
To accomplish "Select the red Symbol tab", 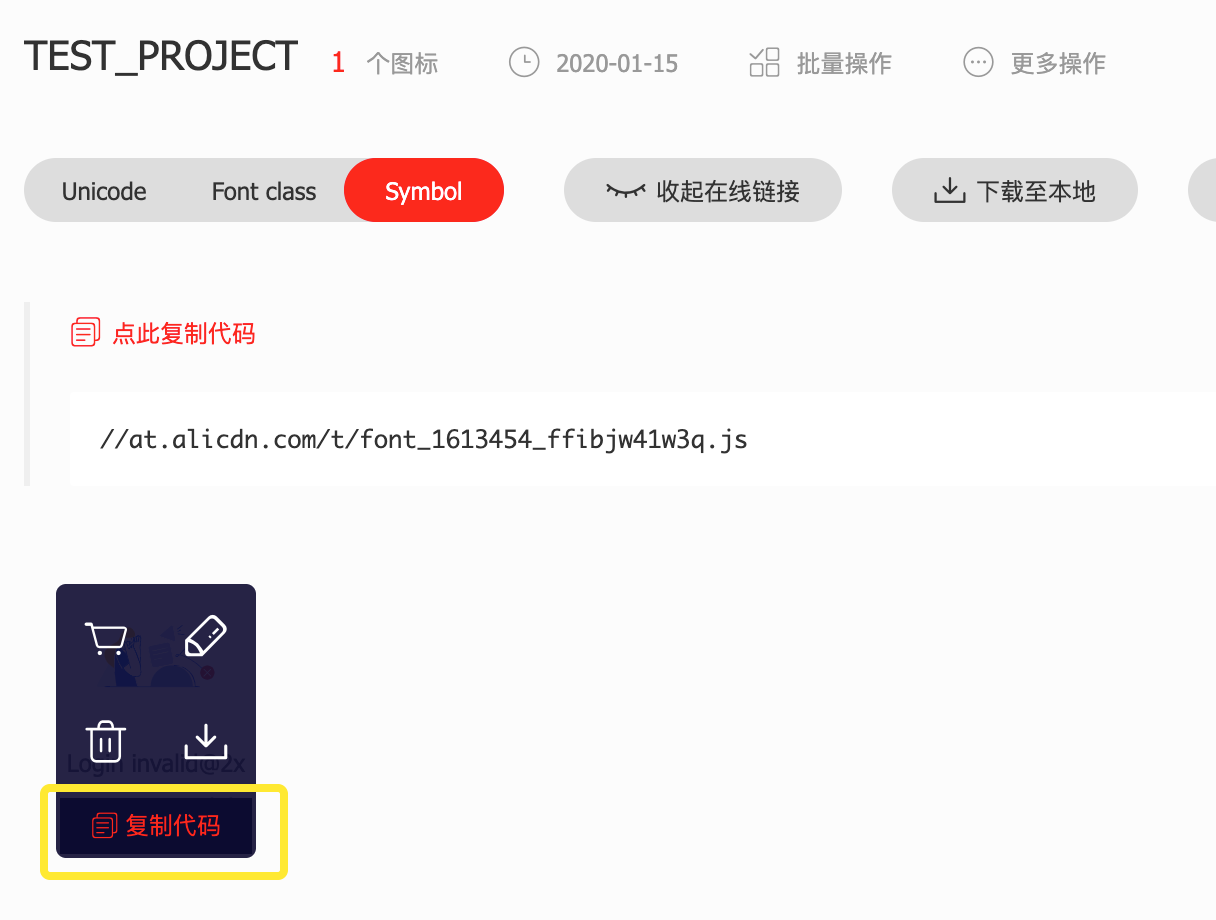I will click(424, 190).
